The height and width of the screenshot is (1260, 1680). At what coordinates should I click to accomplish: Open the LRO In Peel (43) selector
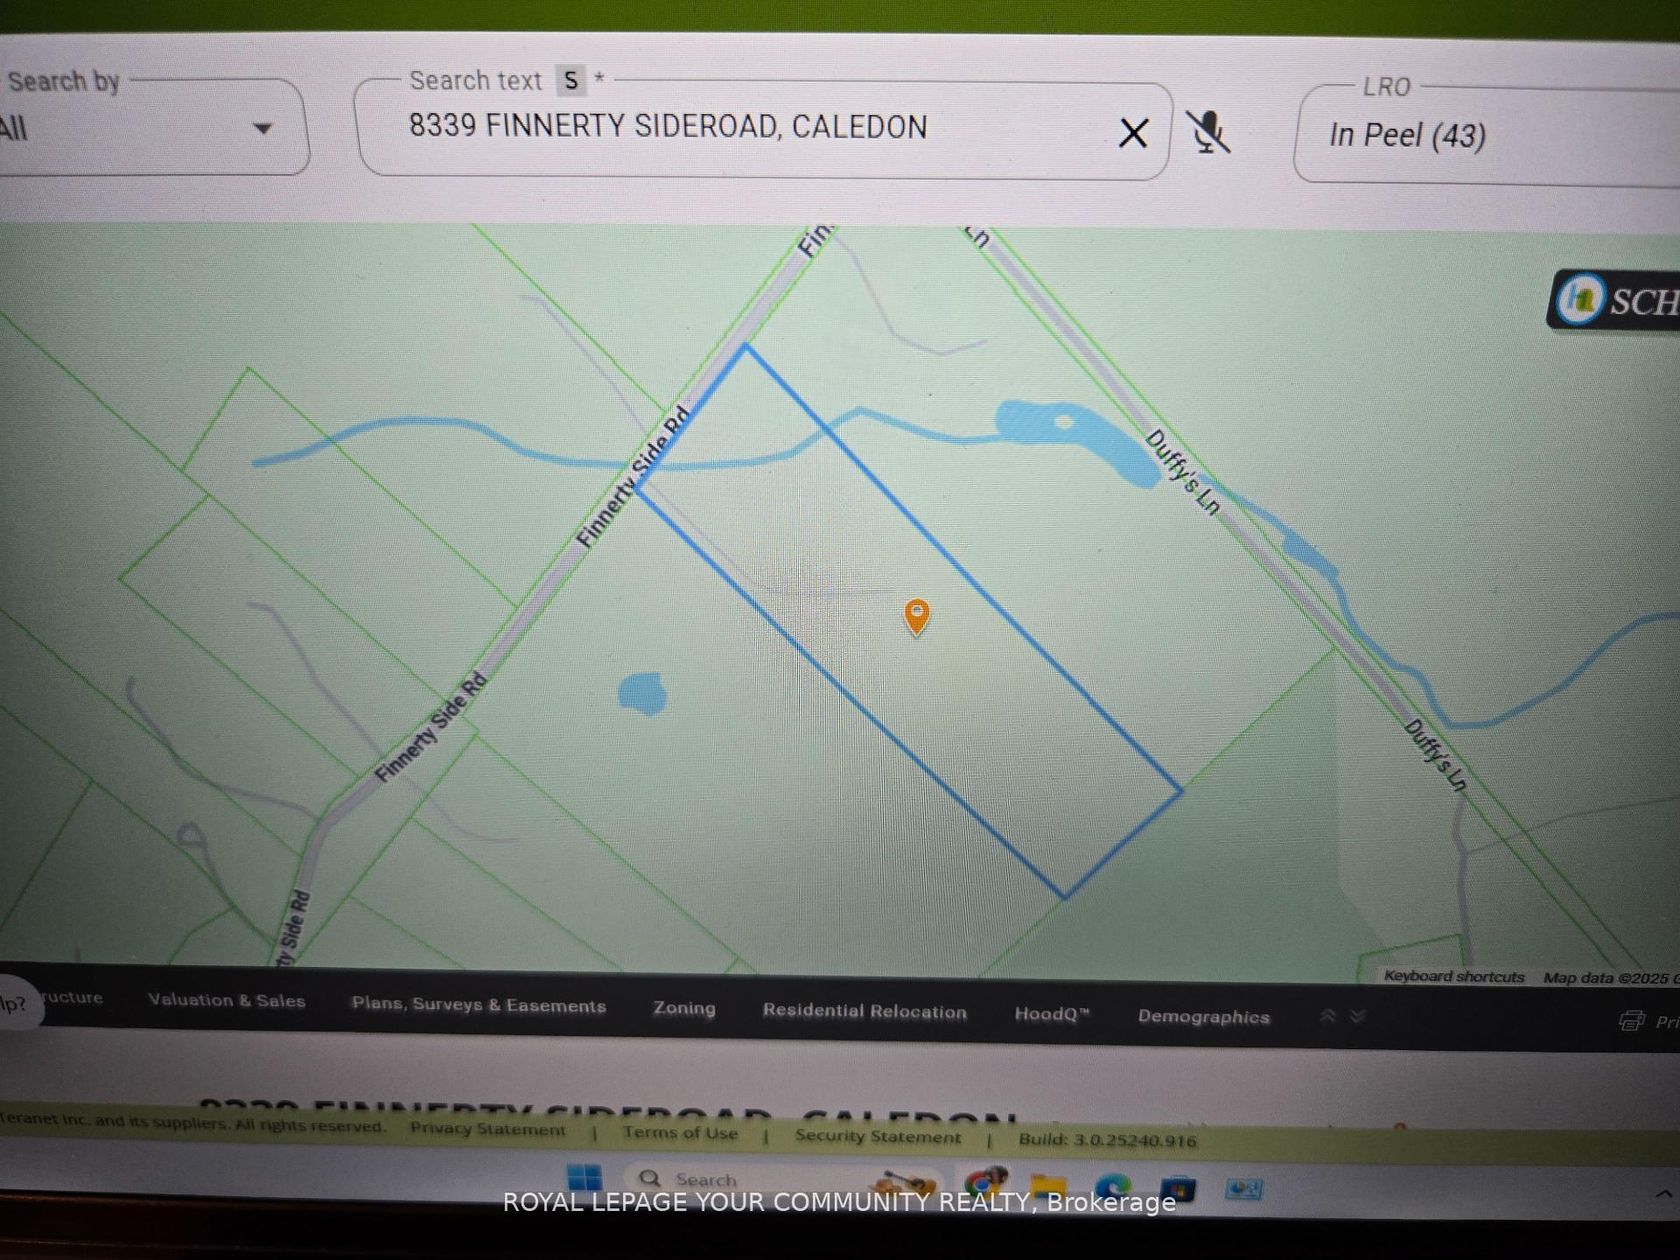click(x=1480, y=135)
